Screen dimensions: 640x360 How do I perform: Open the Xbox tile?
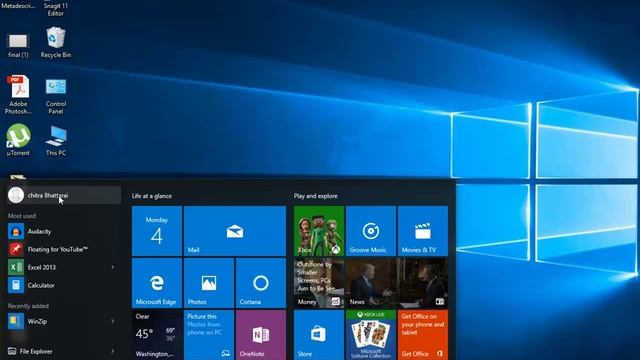[319, 231]
